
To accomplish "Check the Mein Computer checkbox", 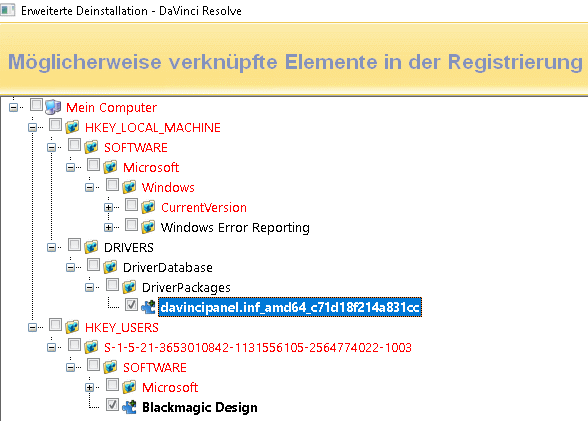I will [x=36, y=105].
